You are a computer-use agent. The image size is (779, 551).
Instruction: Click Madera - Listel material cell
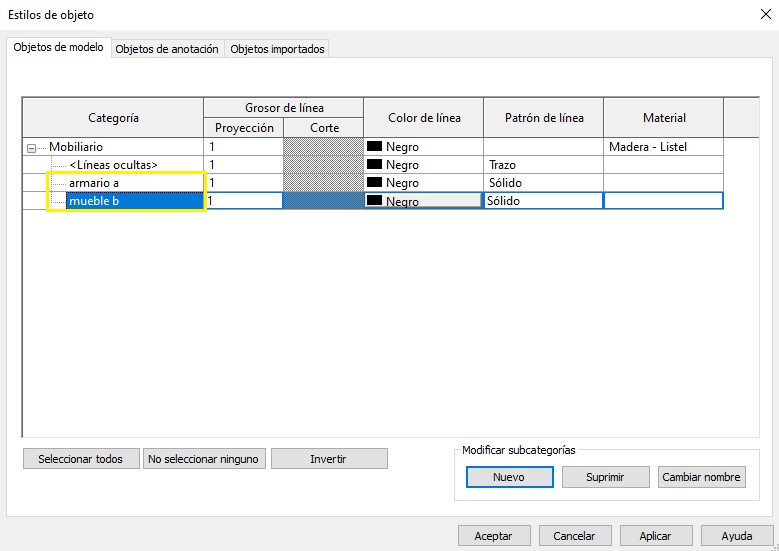[x=664, y=147]
